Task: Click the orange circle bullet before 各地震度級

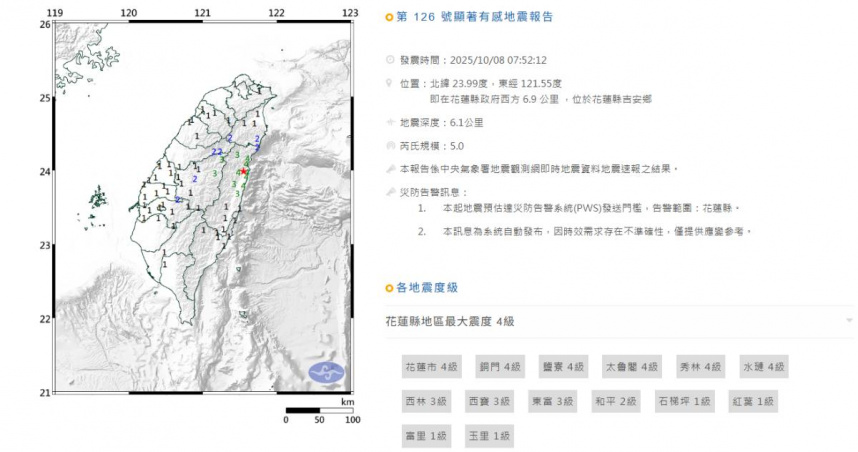Action: click(389, 288)
